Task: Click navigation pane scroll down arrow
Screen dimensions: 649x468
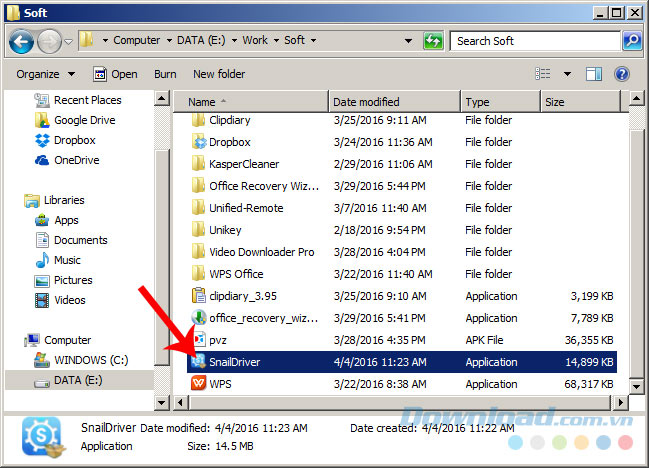Action: [x=161, y=402]
